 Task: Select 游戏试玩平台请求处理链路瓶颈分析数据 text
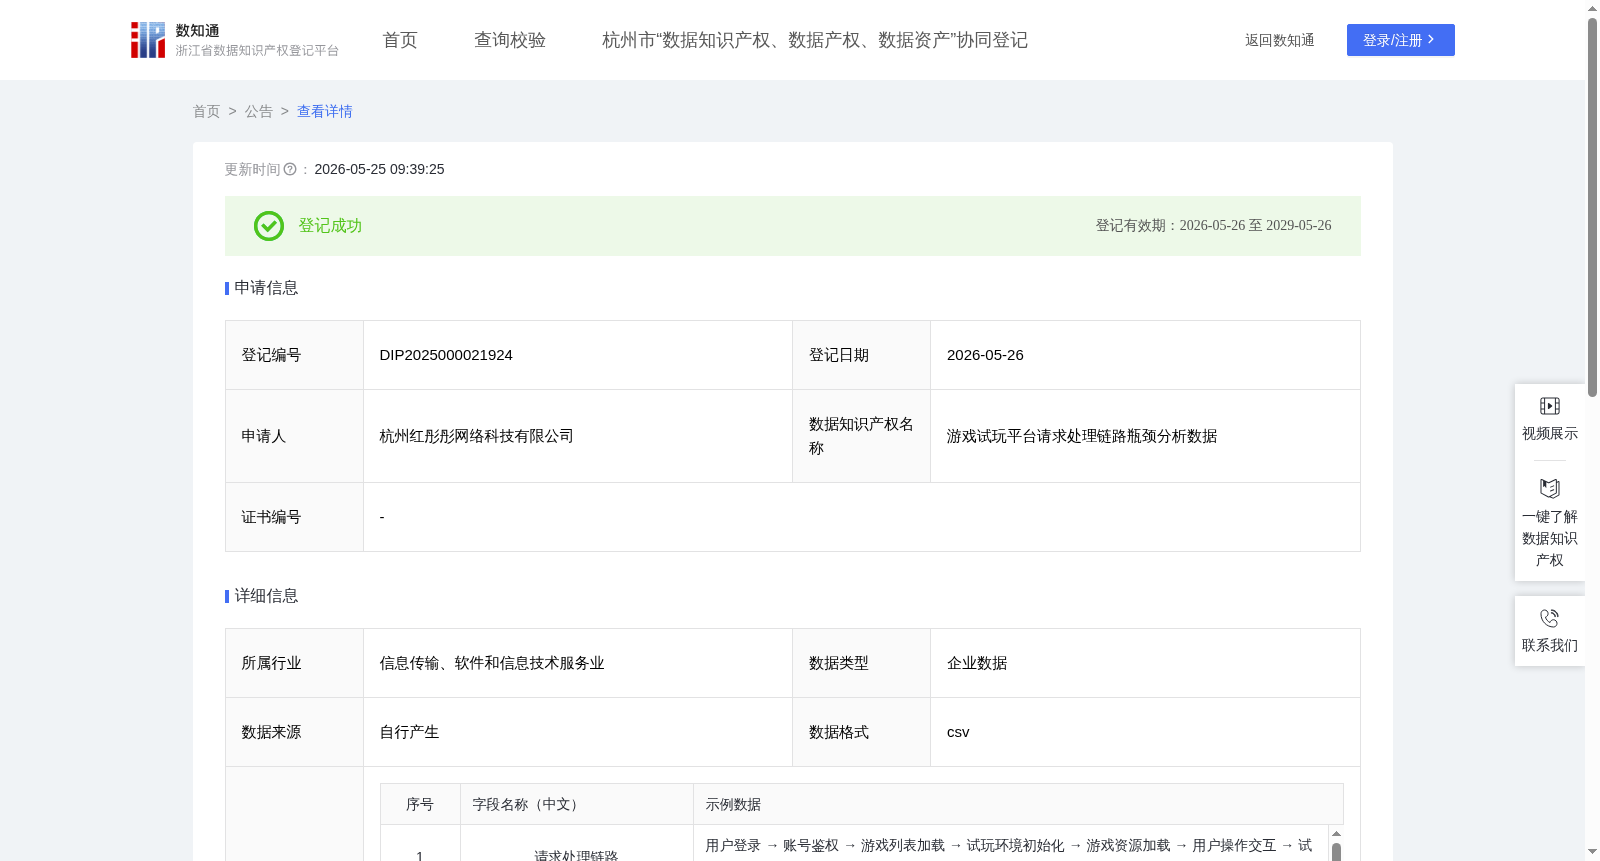pos(1082,436)
